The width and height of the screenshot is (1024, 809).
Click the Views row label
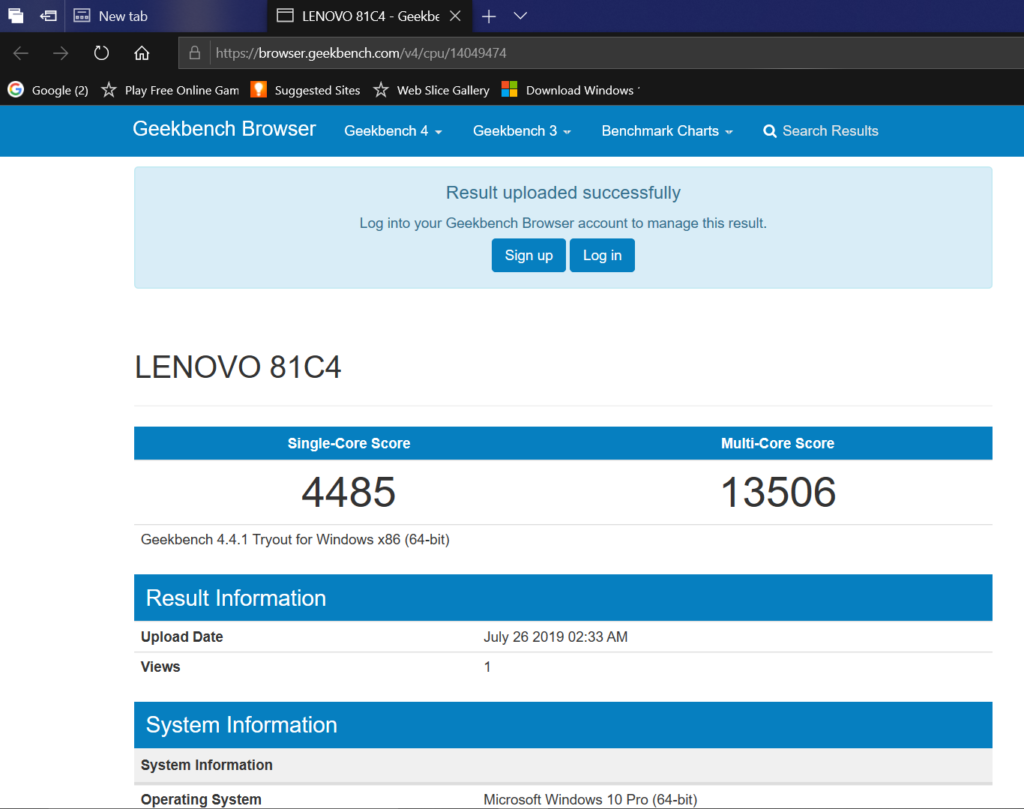(x=160, y=667)
